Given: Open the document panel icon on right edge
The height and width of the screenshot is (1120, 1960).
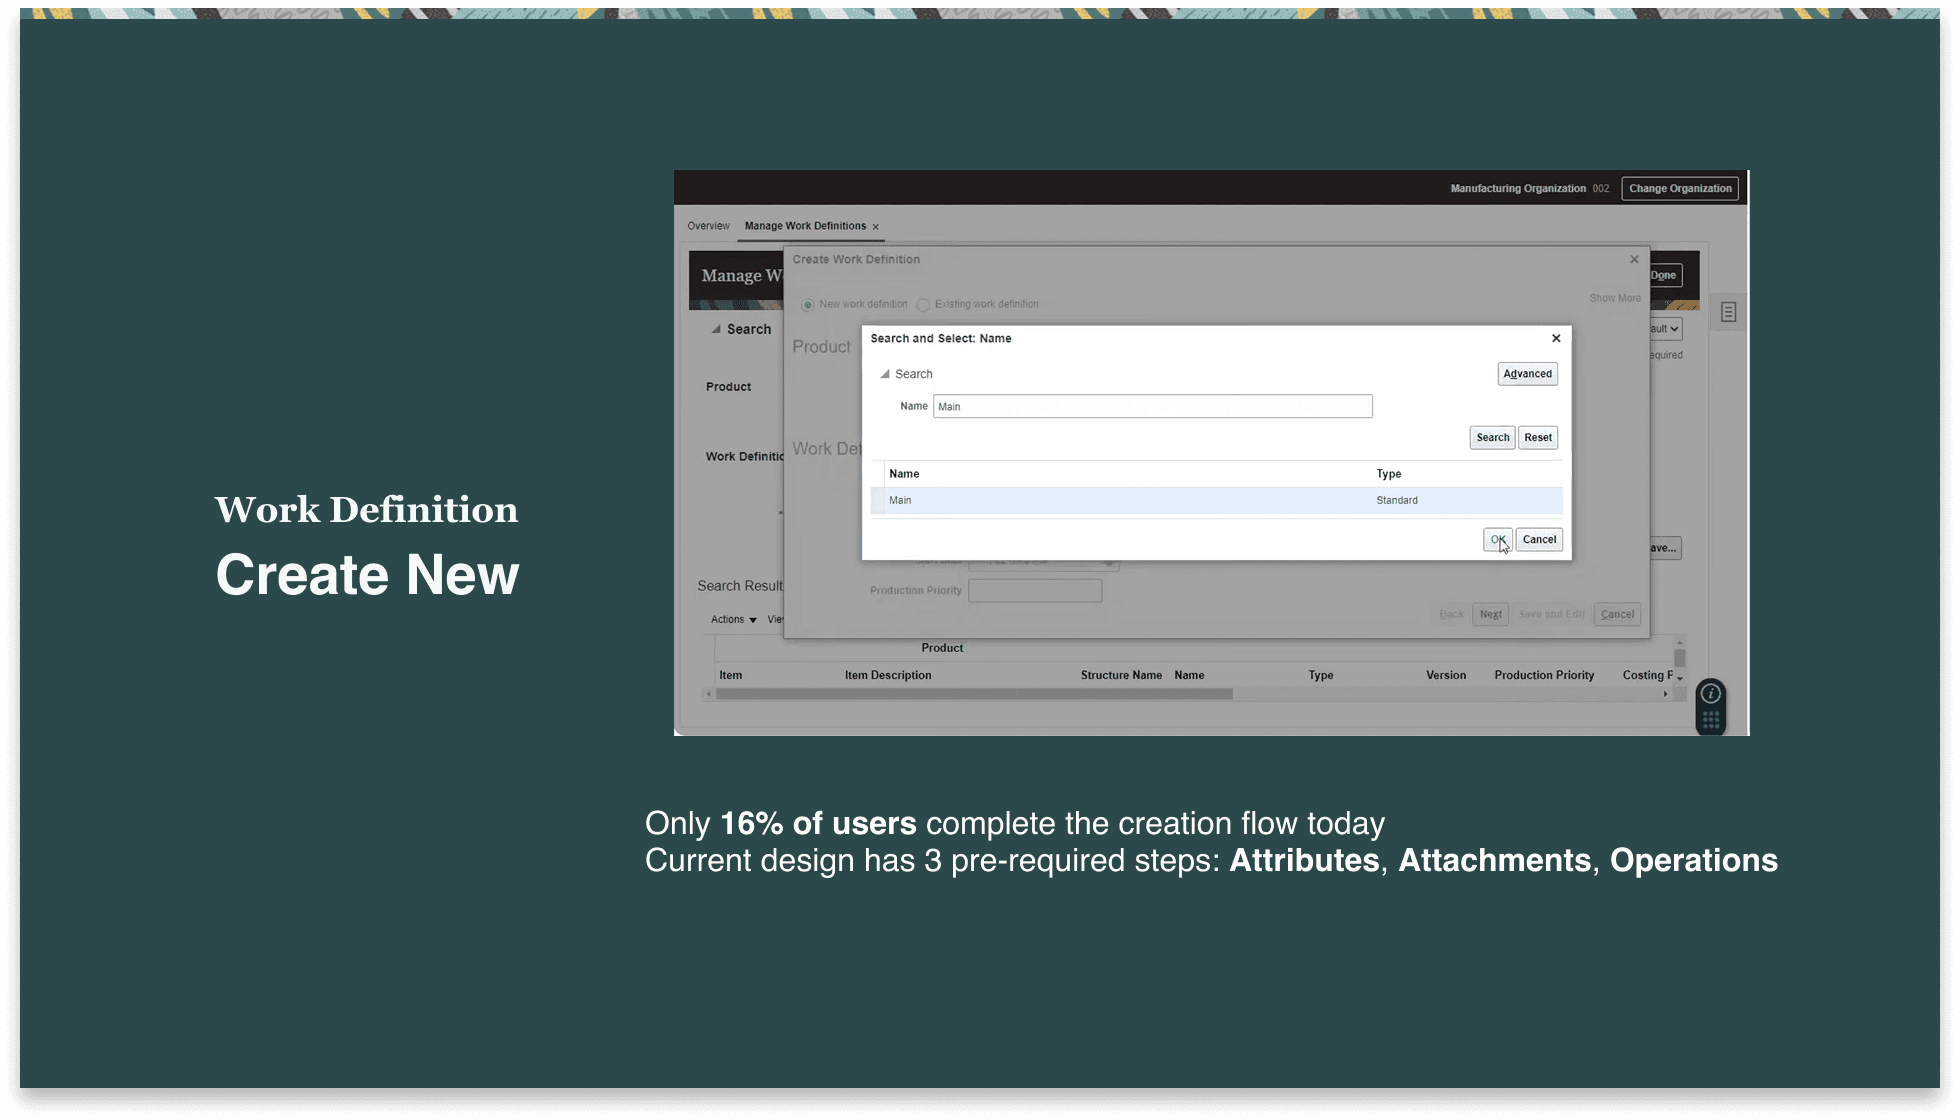Looking at the screenshot, I should [x=1728, y=312].
